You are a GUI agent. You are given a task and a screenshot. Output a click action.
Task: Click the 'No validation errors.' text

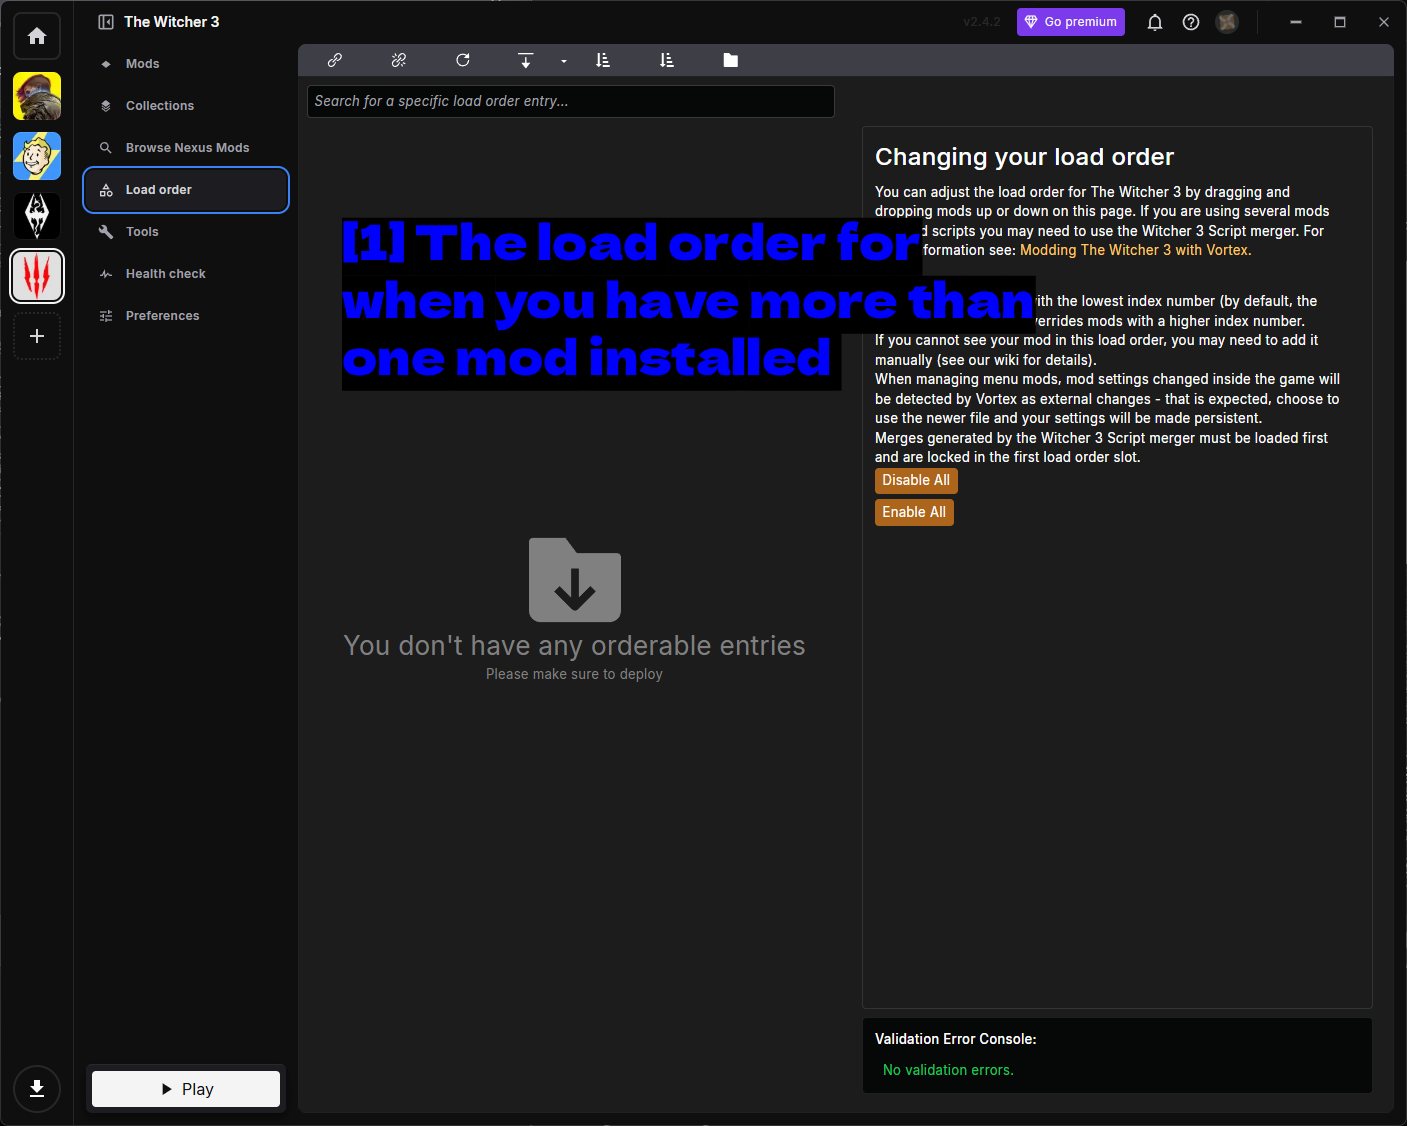(948, 1070)
